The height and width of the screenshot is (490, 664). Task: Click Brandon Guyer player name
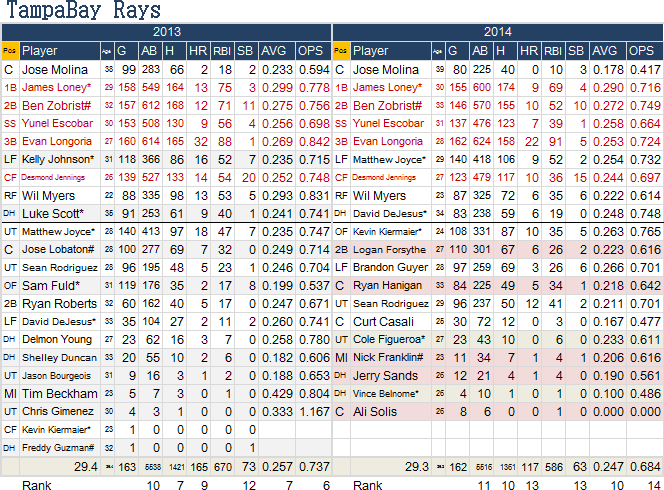pyautogui.click(x=390, y=268)
